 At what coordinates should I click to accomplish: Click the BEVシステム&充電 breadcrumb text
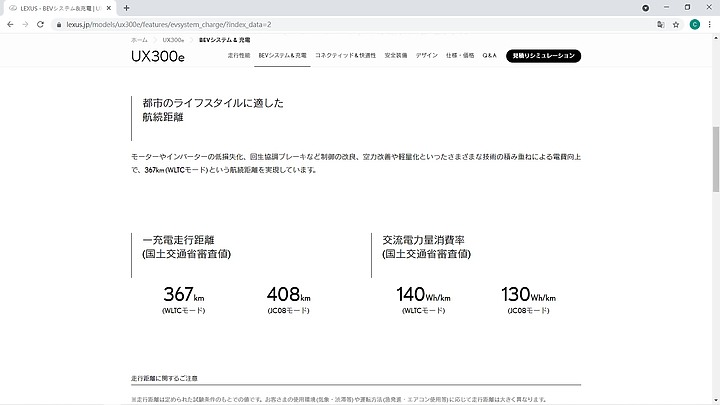point(225,40)
